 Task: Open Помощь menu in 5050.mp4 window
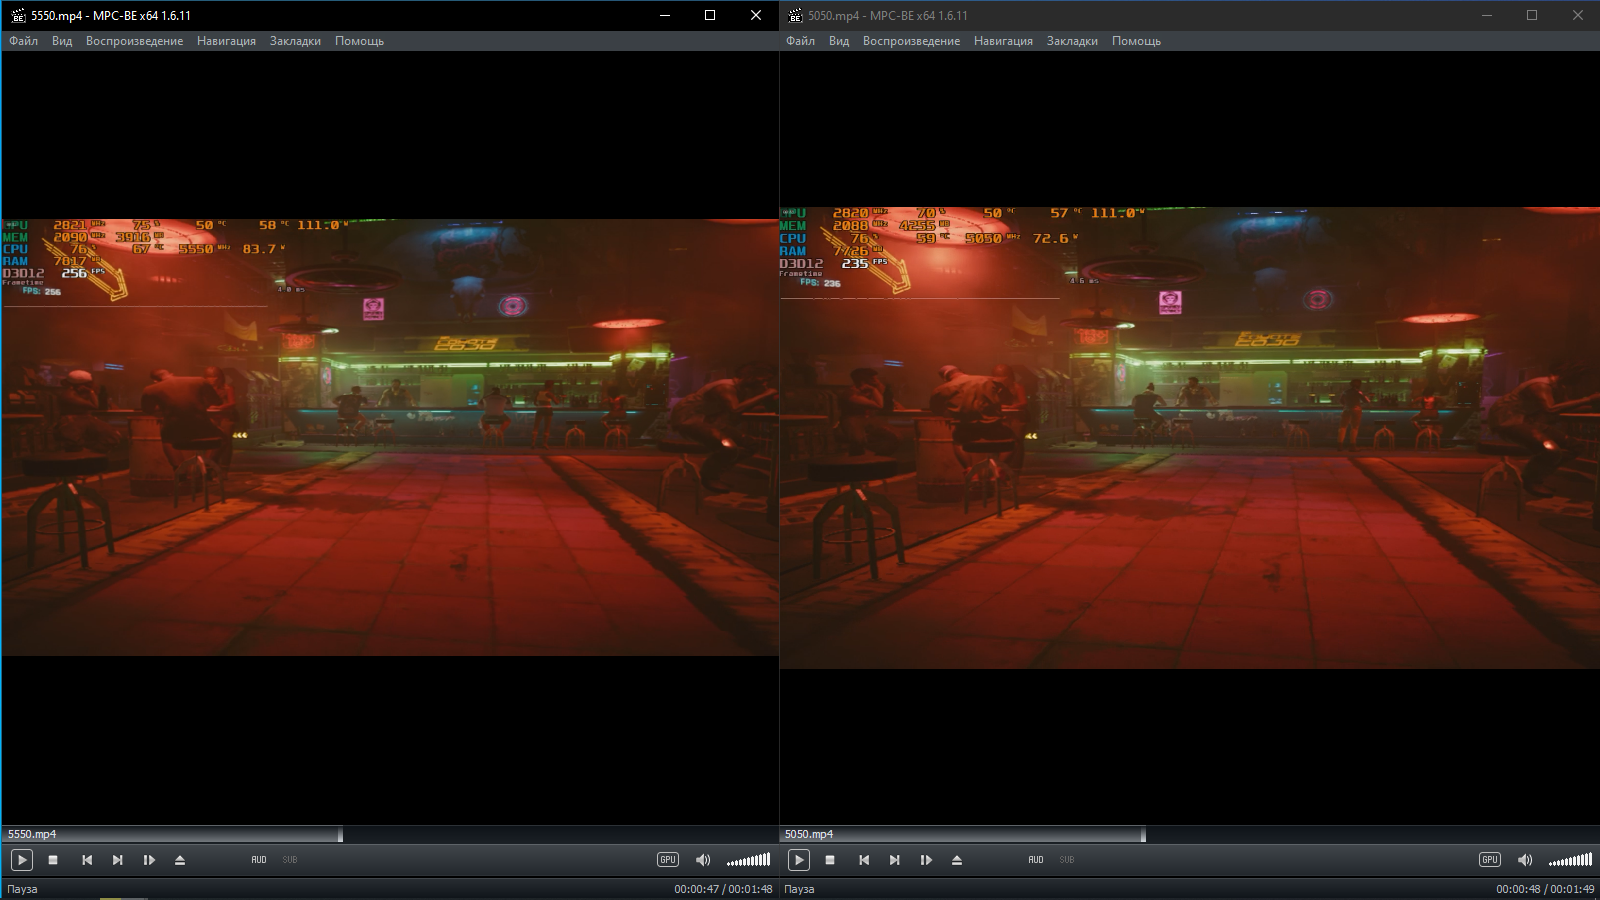point(1136,41)
